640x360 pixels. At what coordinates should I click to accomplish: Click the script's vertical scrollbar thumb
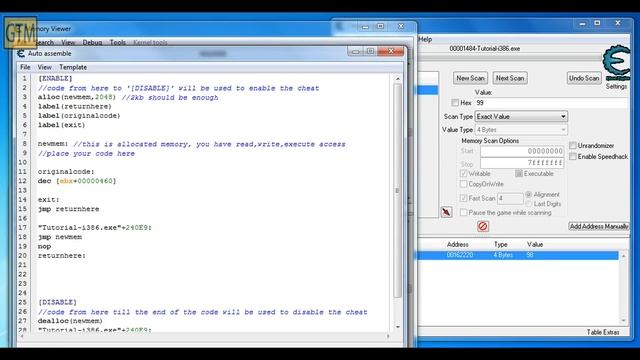pos(398,191)
